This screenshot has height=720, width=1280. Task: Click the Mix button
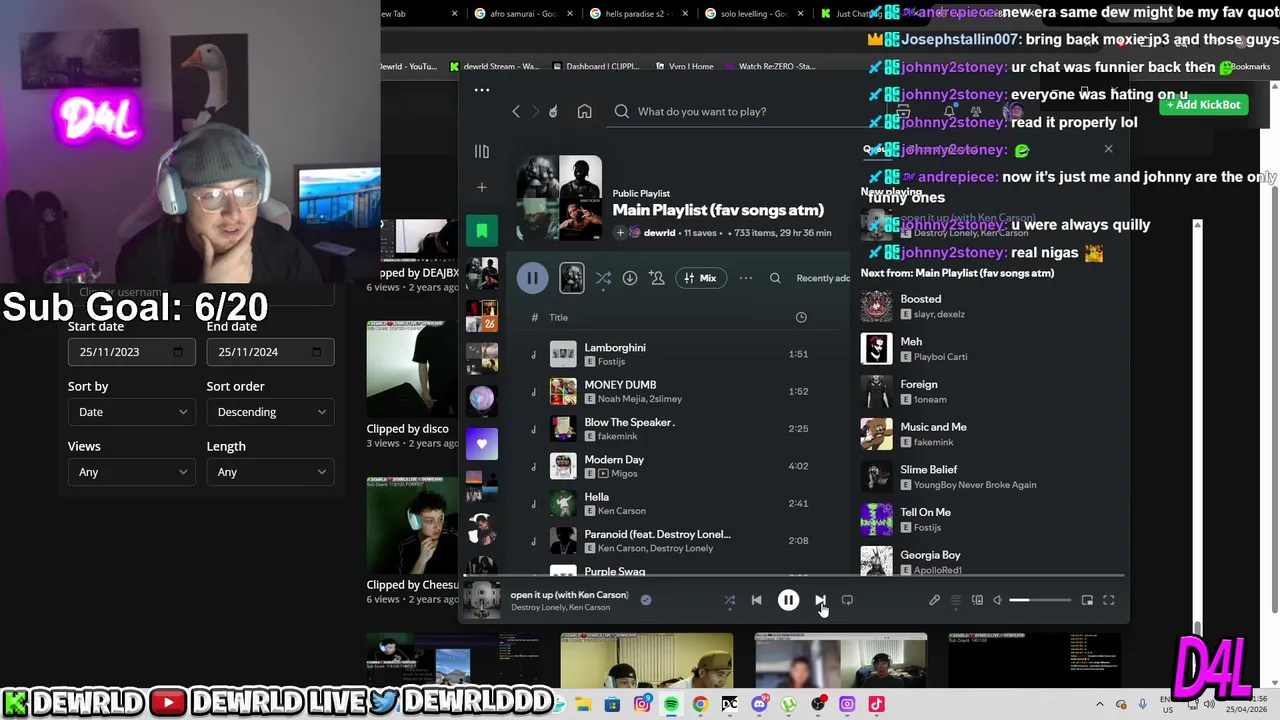[x=700, y=278]
